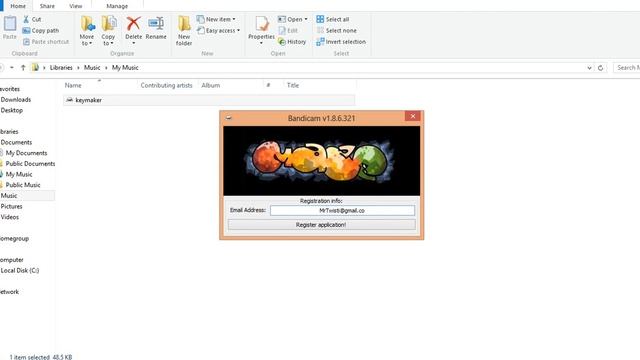640x360 pixels.
Task: Open History in ribbon
Action: (292, 42)
